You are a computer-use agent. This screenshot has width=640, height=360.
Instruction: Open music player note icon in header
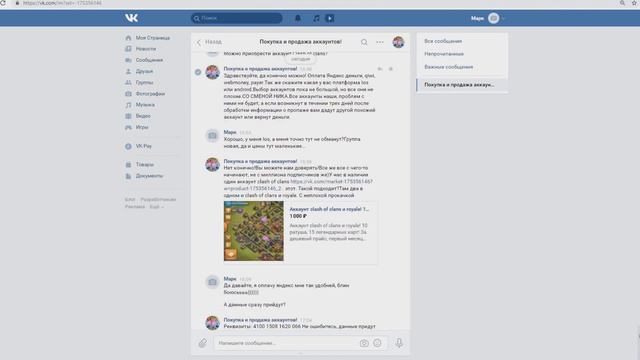point(316,18)
